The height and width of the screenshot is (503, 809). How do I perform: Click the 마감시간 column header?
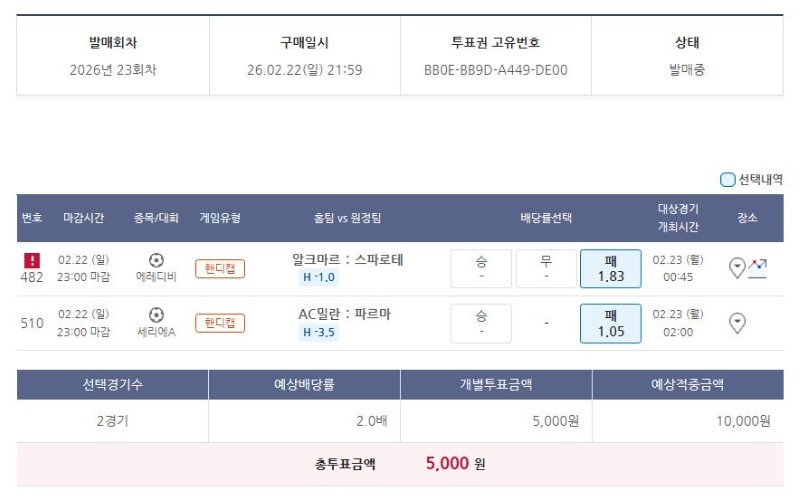click(x=83, y=217)
